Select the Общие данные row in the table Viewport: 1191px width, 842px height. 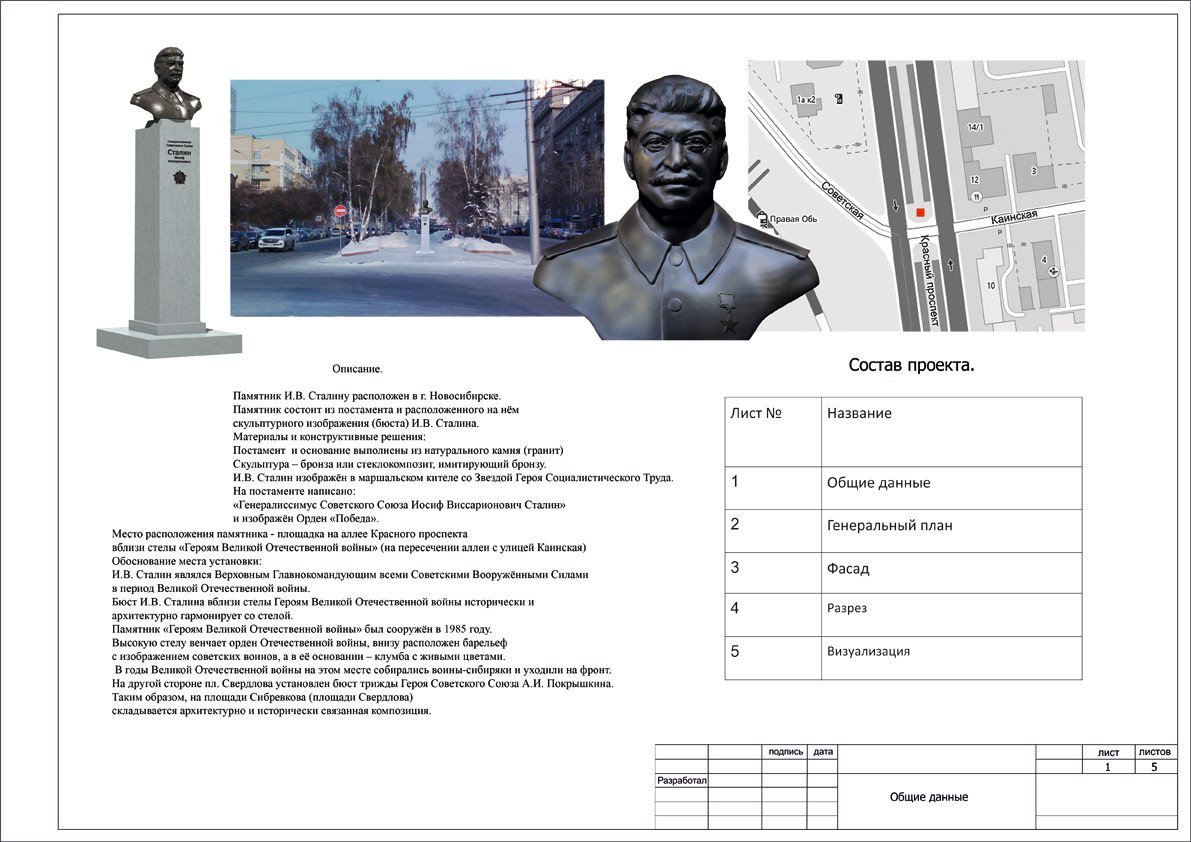click(878, 483)
